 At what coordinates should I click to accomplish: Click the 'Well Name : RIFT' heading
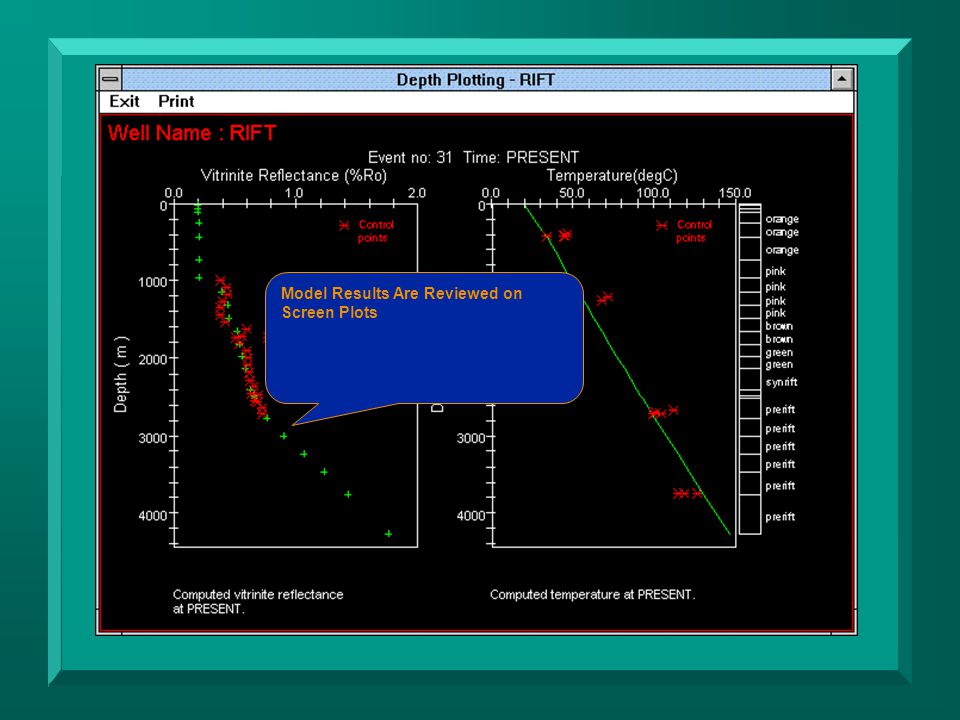(192, 133)
